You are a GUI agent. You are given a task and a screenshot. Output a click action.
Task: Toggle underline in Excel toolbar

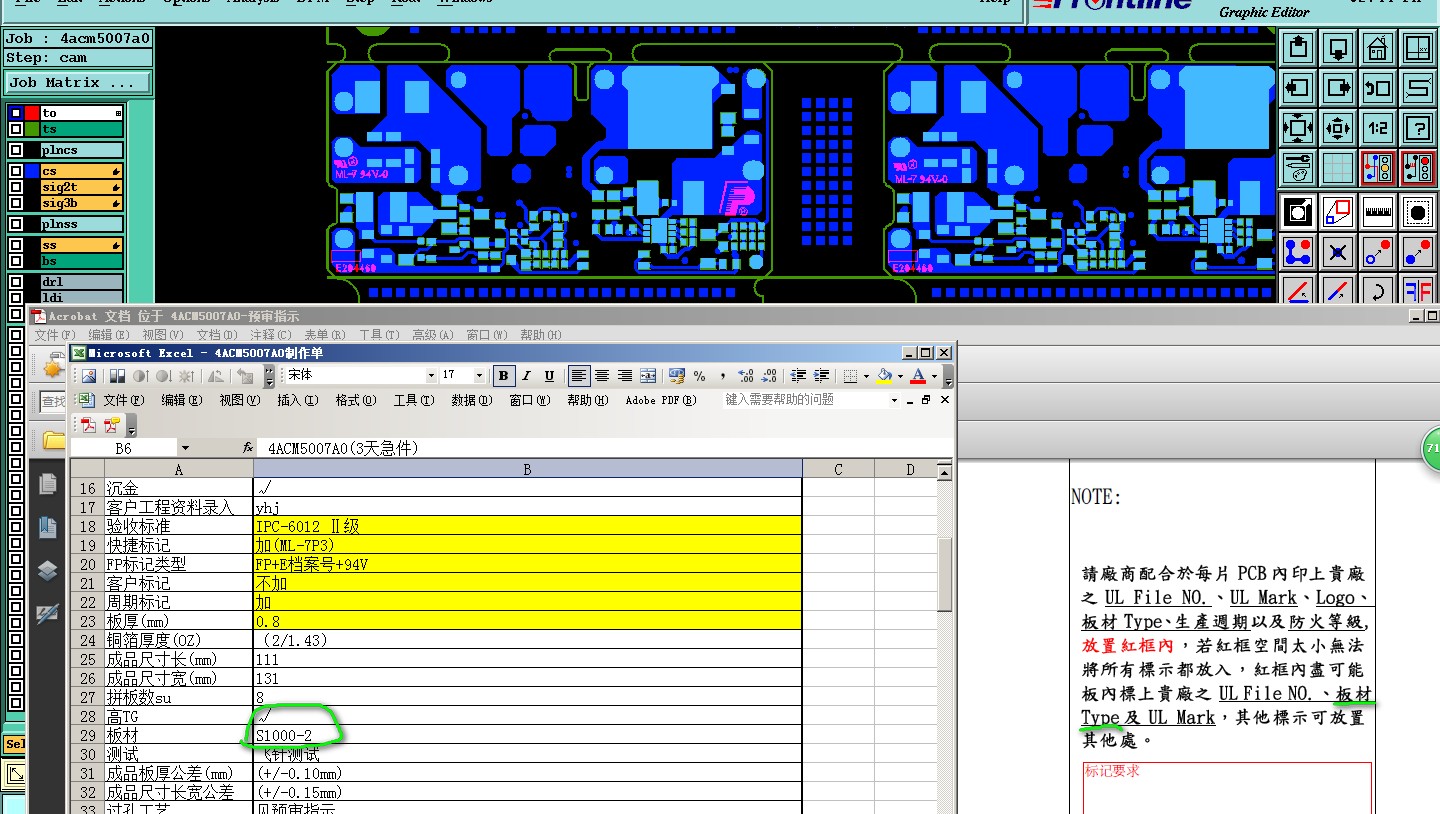(549, 376)
